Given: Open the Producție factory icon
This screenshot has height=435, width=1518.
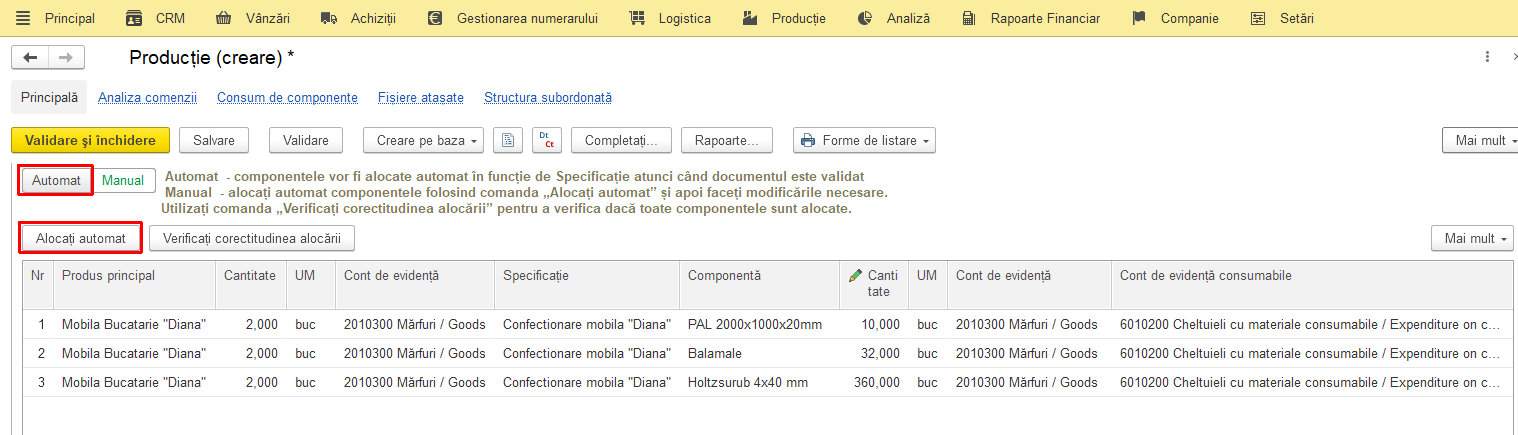Looking at the screenshot, I should pos(751,18).
